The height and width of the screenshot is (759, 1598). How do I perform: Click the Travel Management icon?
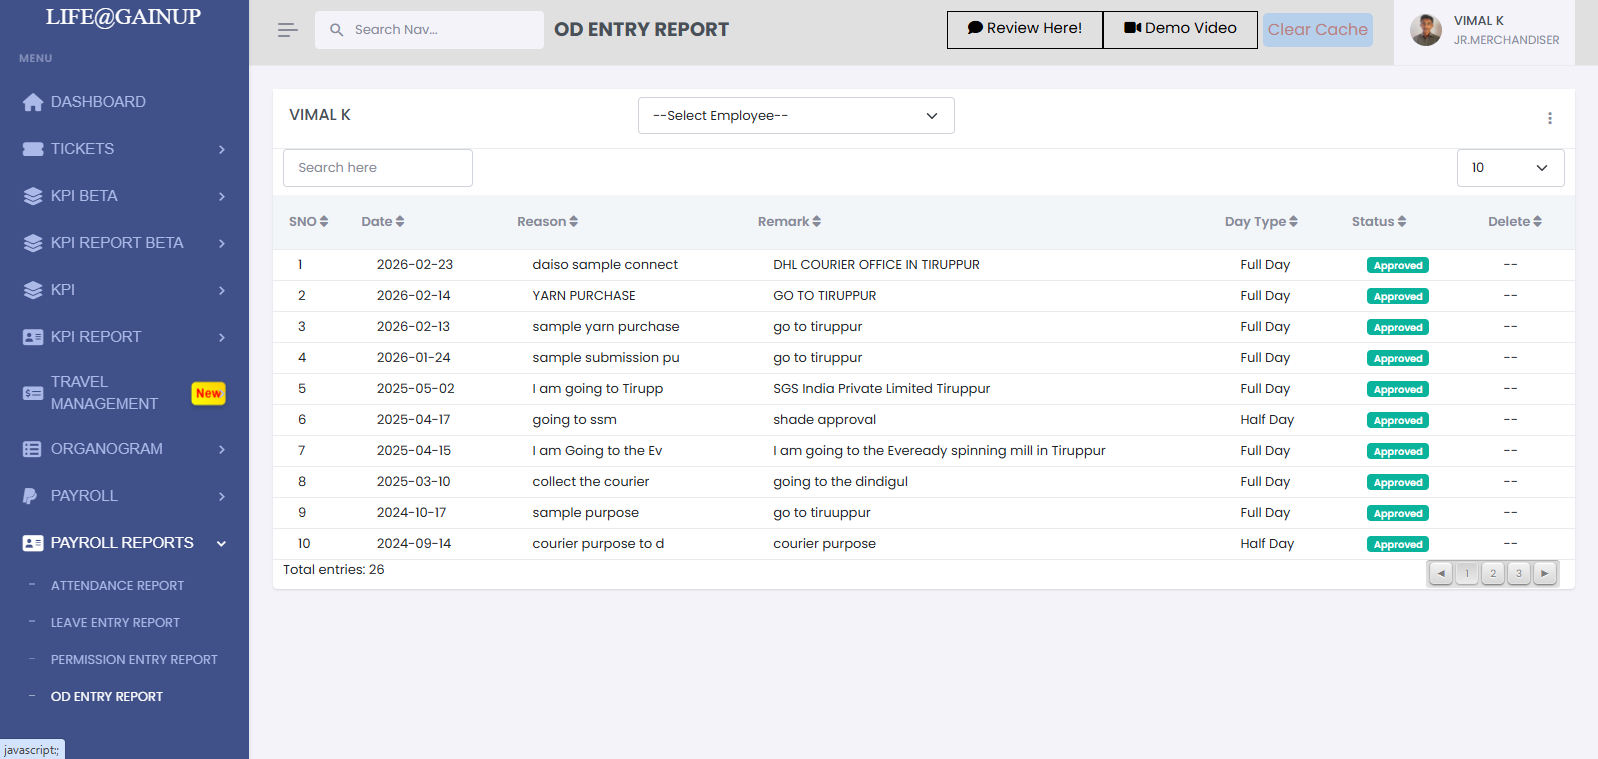tap(33, 393)
